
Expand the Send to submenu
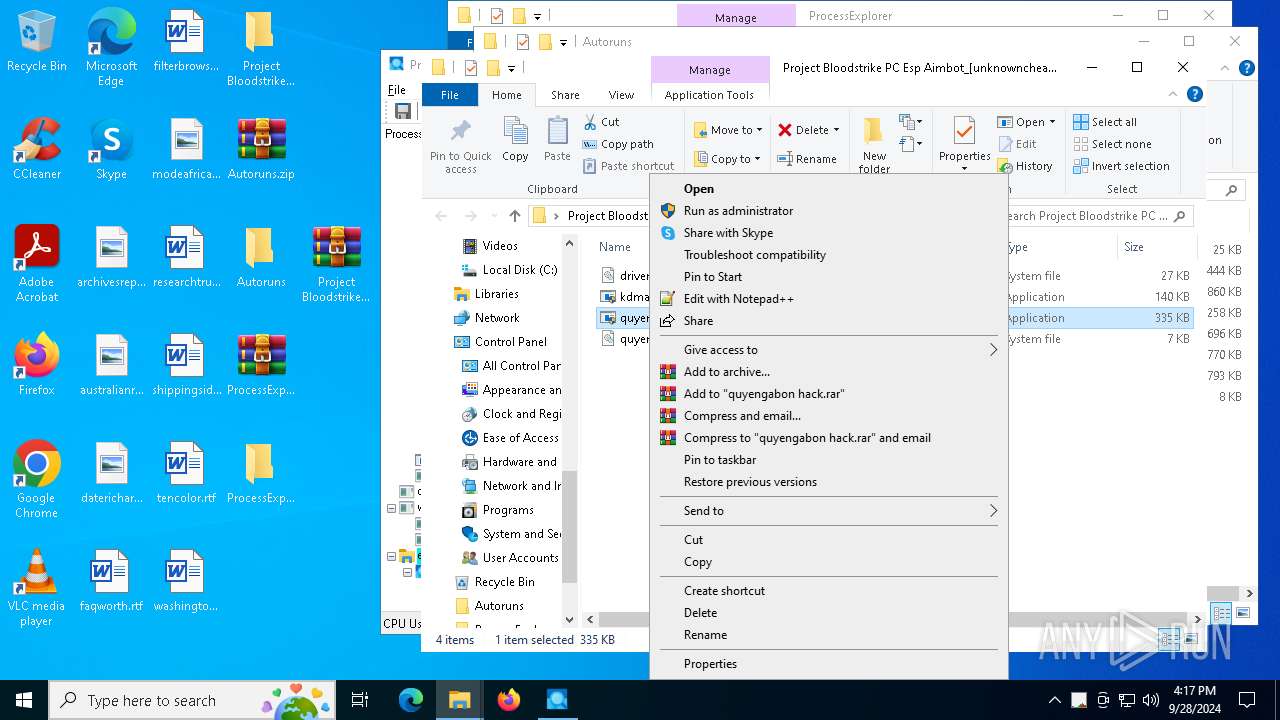coord(829,511)
